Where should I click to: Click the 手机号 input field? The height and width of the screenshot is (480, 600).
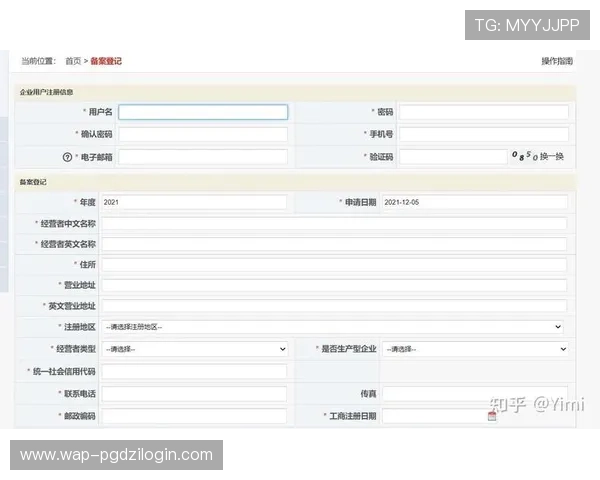click(484, 134)
